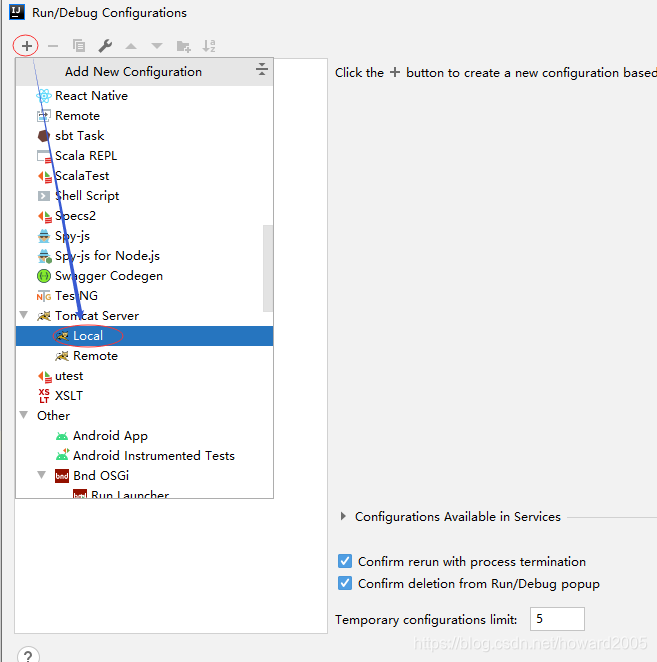Select Android Instrumented Tests configuration

144,456
